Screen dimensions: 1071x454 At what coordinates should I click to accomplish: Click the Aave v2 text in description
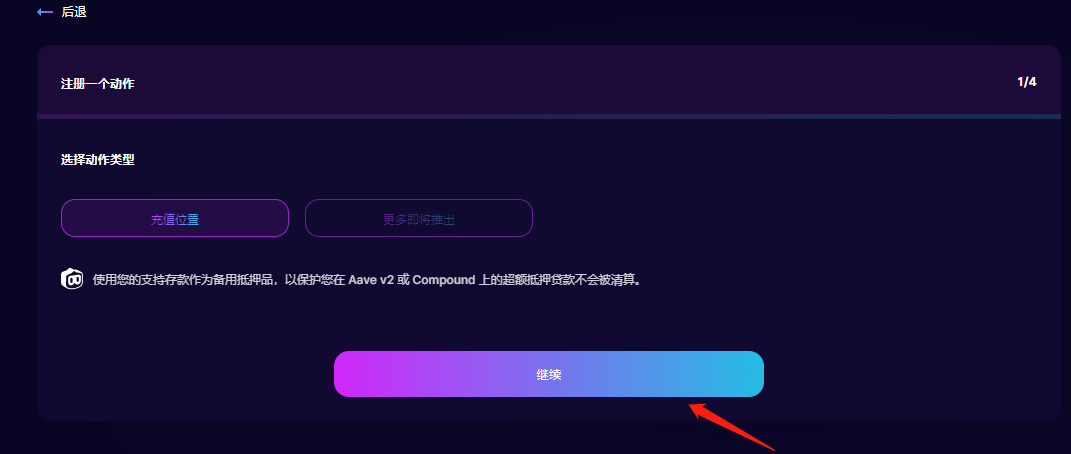(x=372, y=280)
